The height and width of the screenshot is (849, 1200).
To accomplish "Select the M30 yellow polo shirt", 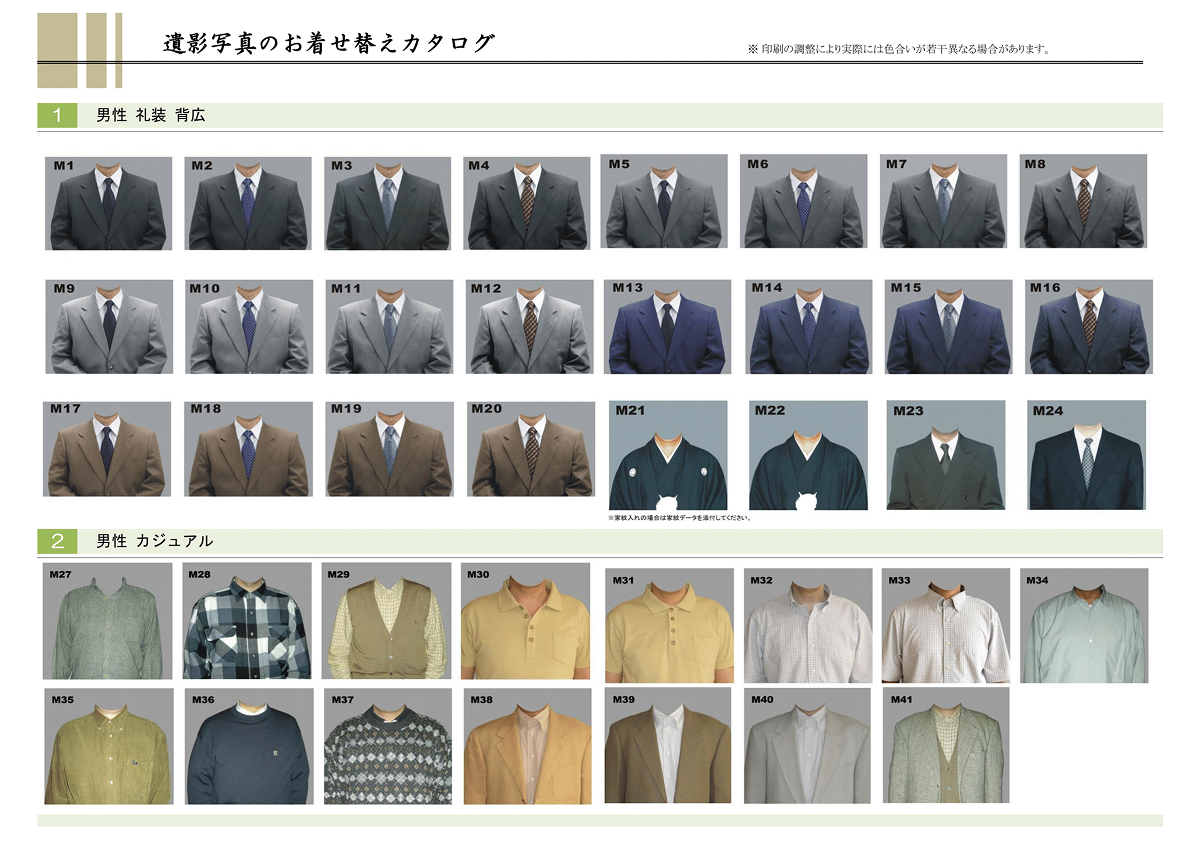I will 526,622.
